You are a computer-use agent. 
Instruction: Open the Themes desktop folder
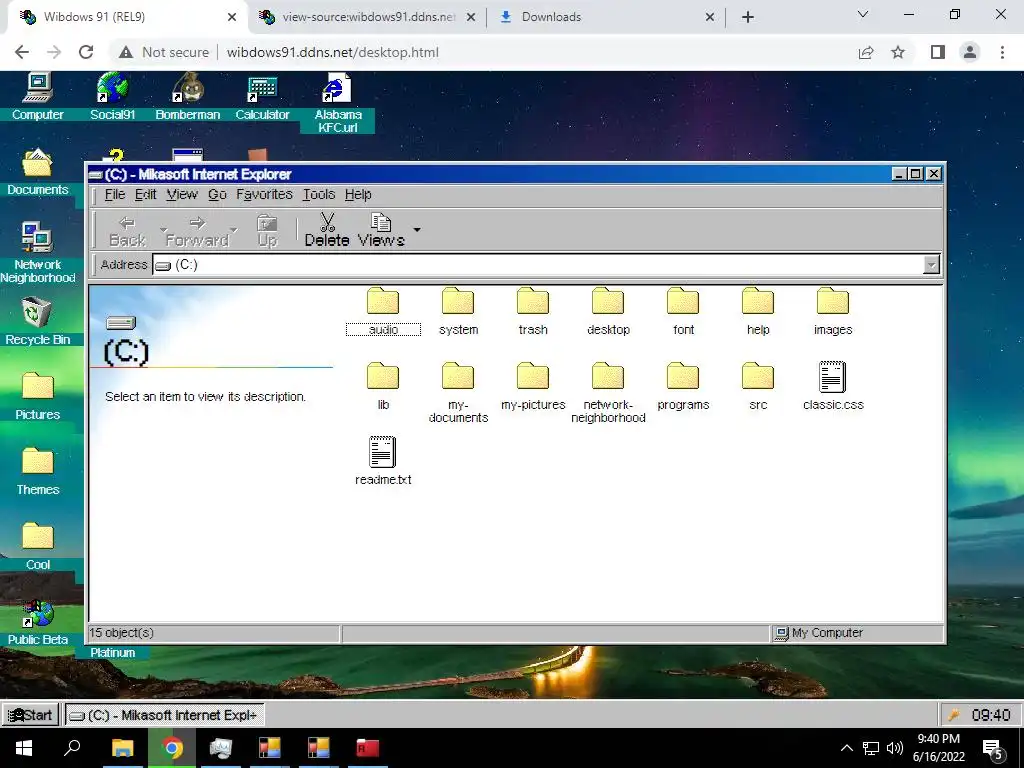pos(37,472)
